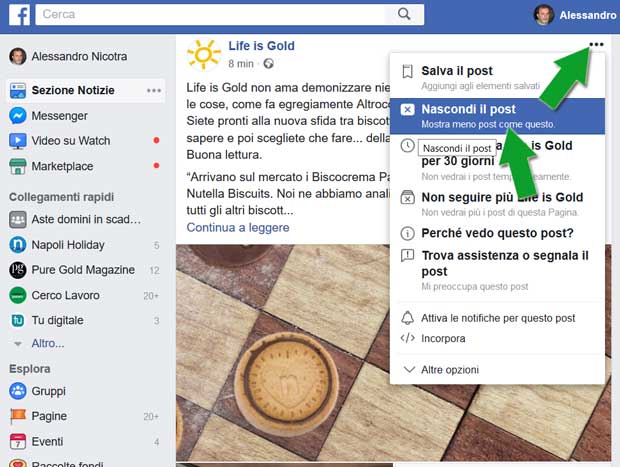Select Incorpora embed option
This screenshot has height=467, width=620.
[497, 339]
